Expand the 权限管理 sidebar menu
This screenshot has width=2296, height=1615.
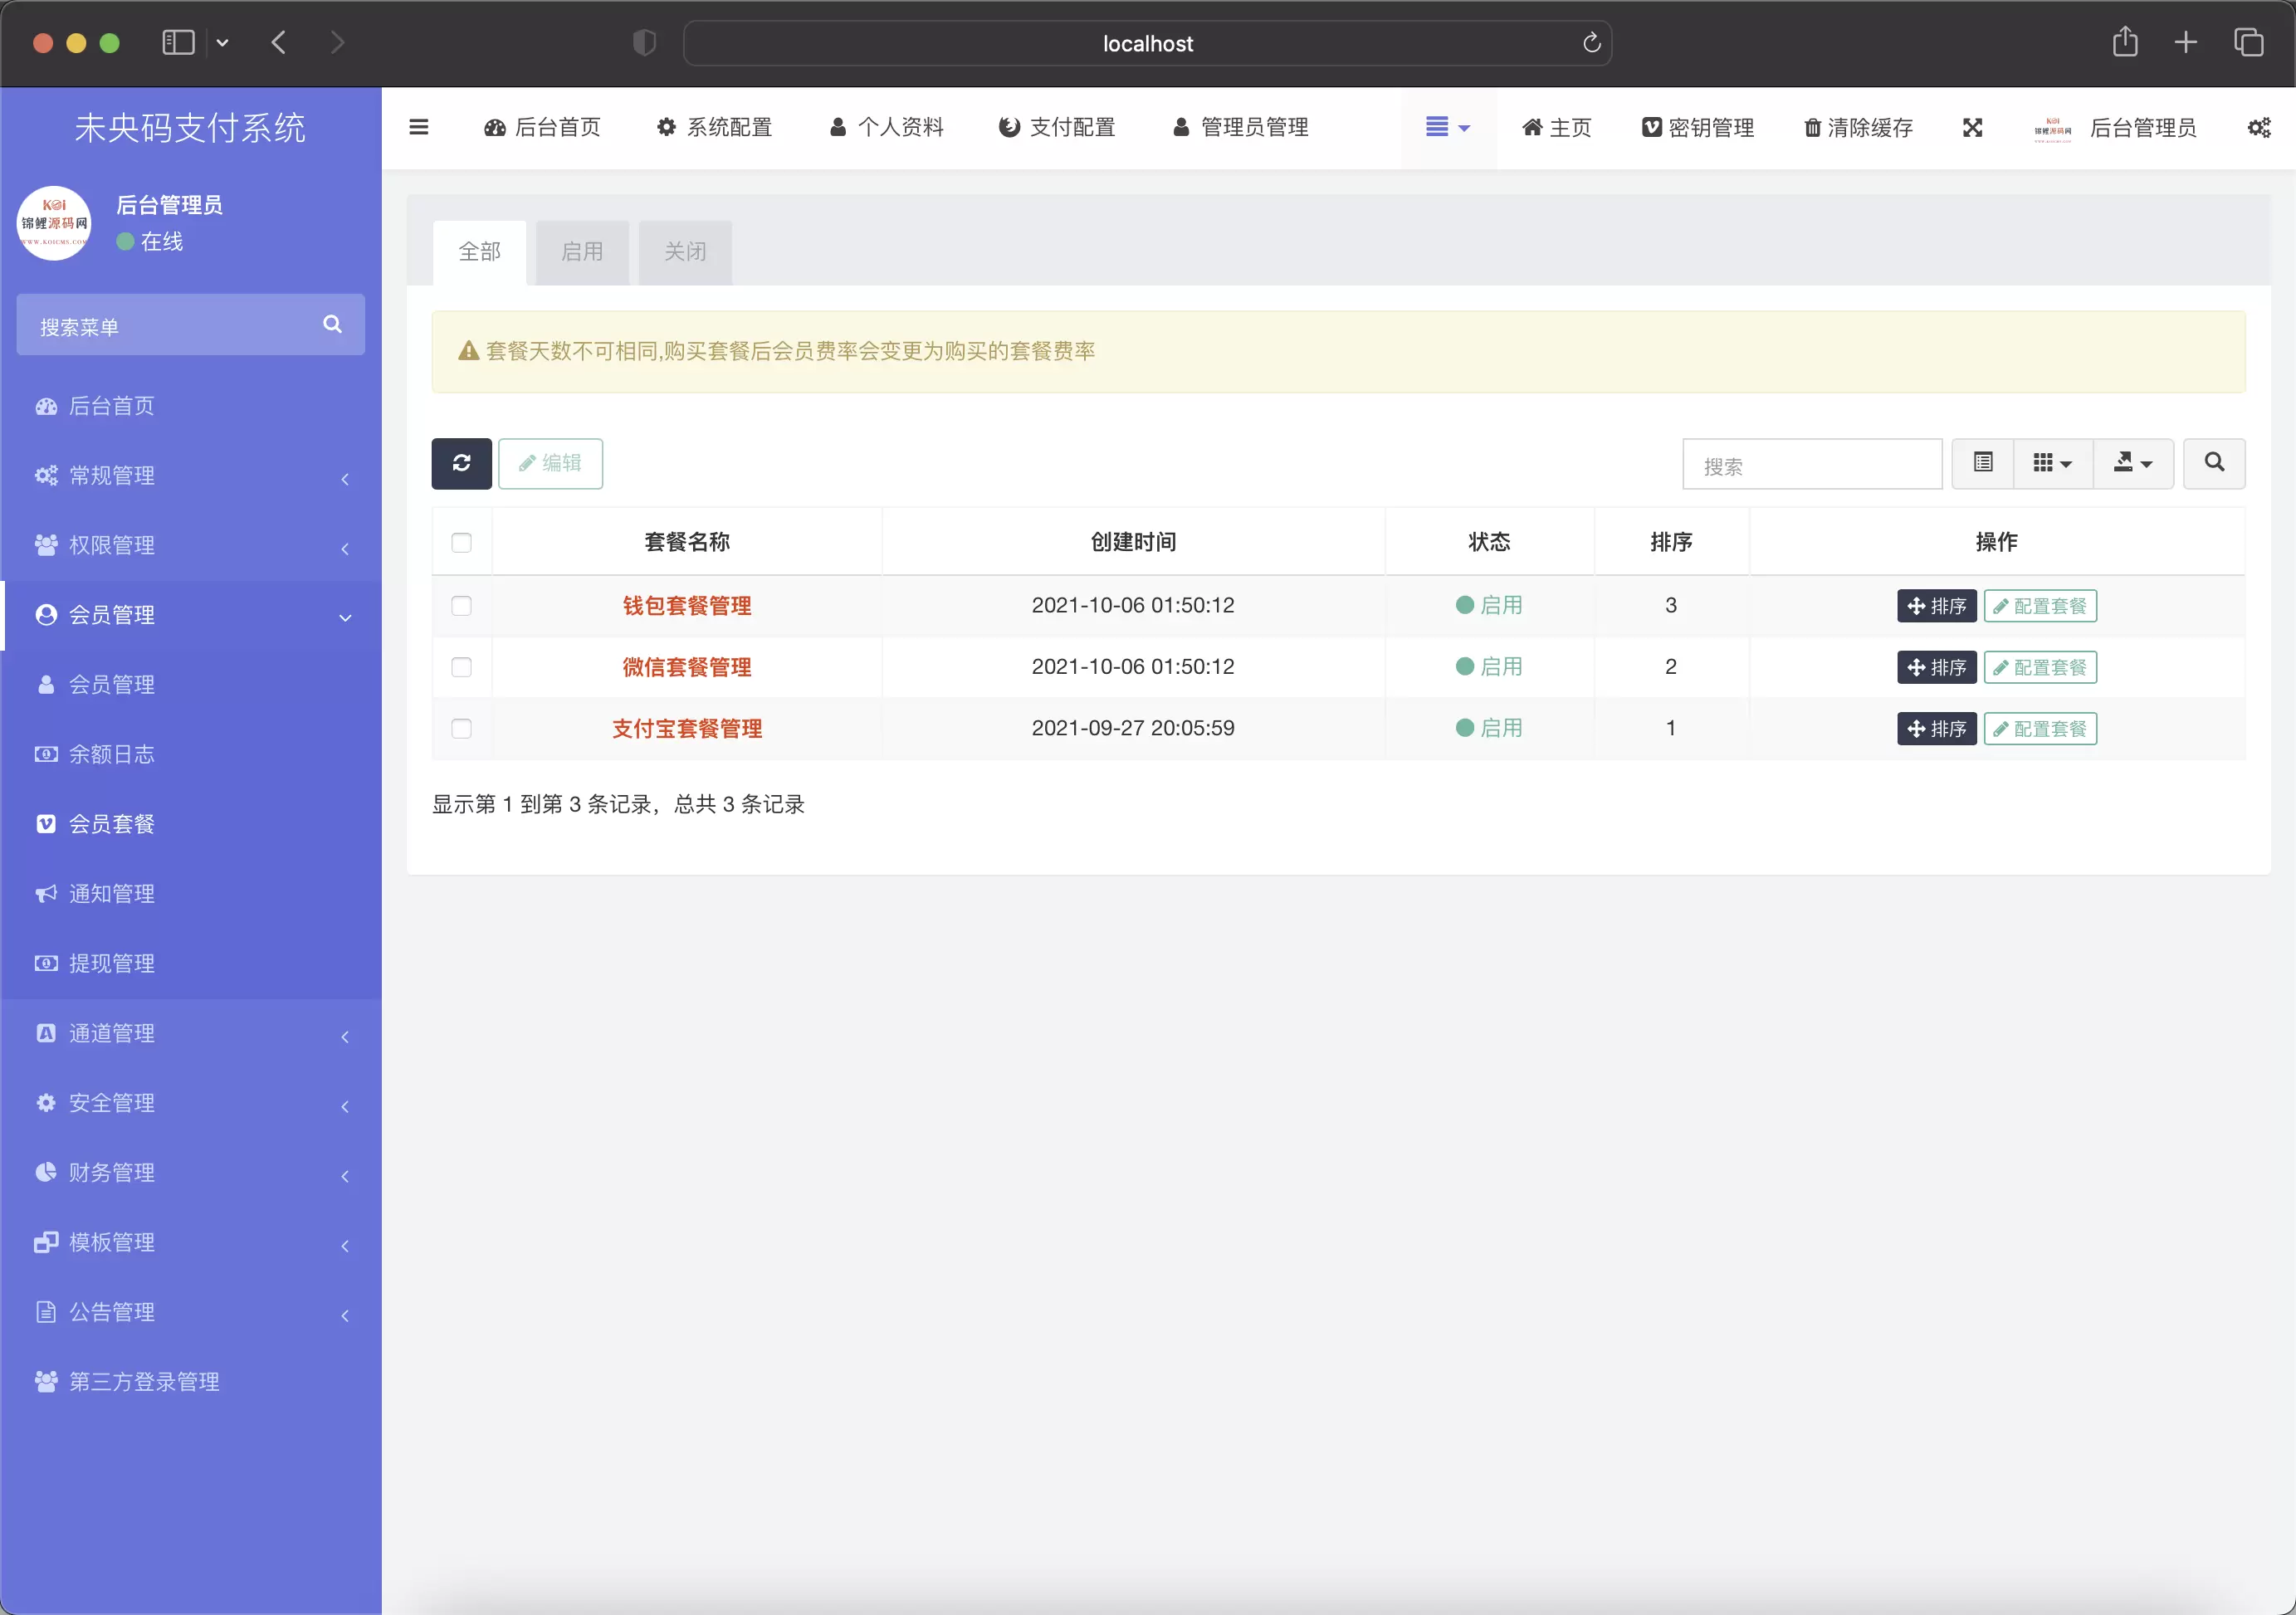191,546
